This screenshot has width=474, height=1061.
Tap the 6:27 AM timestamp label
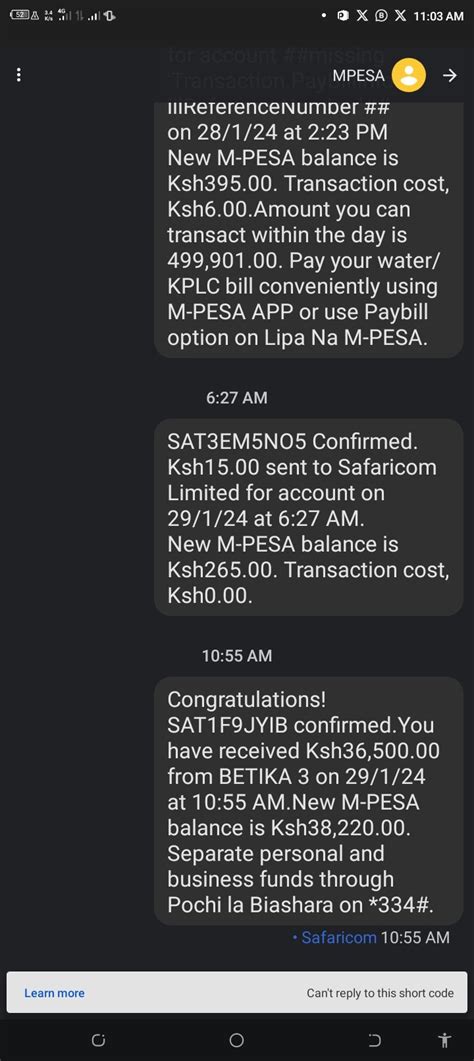[x=237, y=398]
